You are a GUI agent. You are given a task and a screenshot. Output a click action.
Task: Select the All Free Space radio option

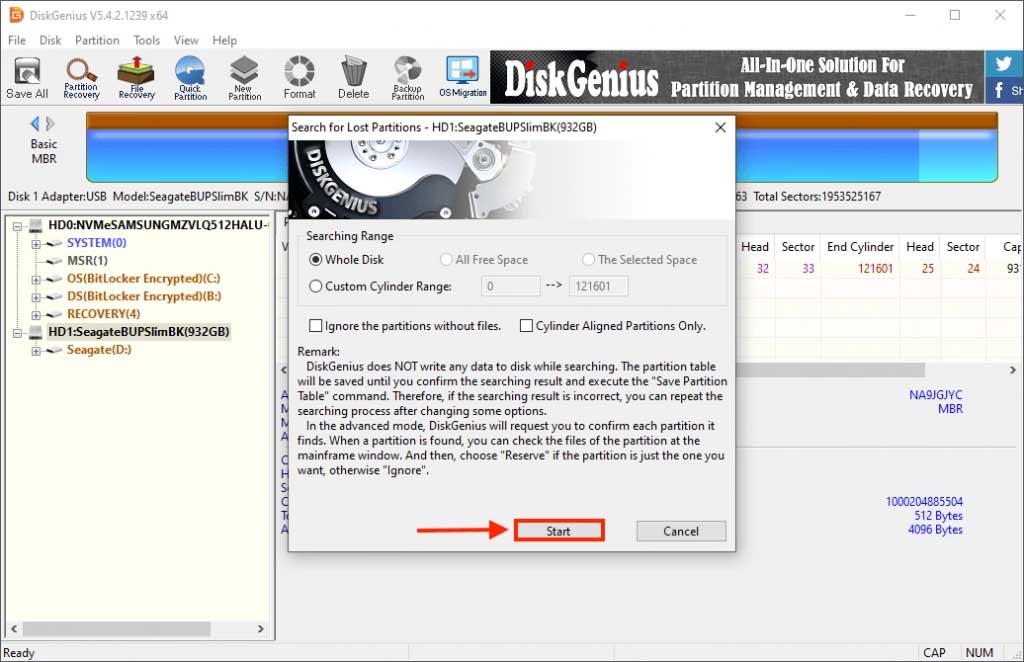pyautogui.click(x=446, y=260)
